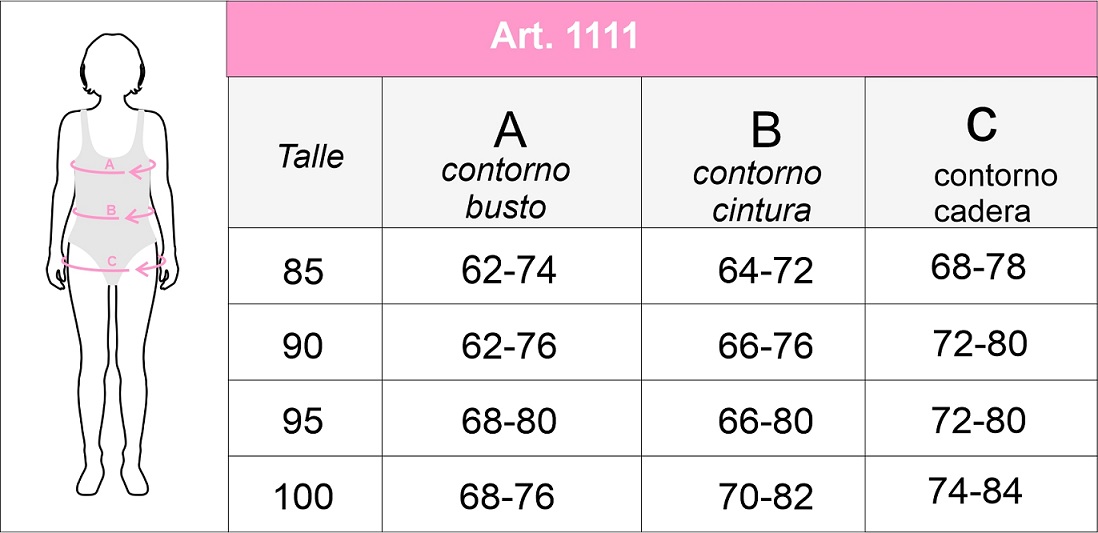Viewport: 1098px width, 533px height.
Task: Click the 70-82 waist cell
Action: (x=765, y=497)
